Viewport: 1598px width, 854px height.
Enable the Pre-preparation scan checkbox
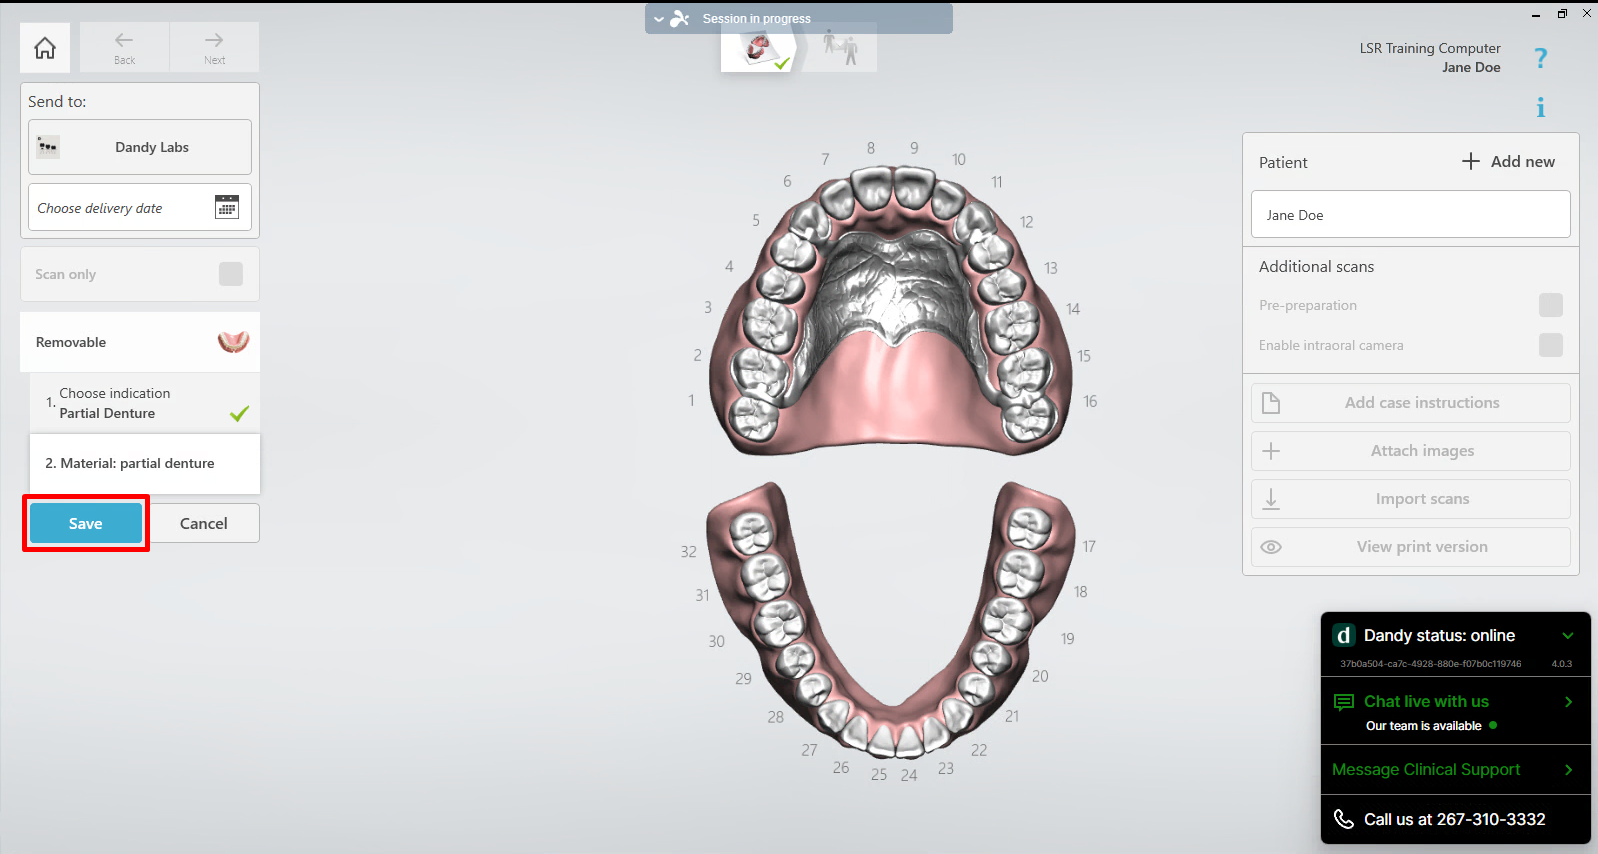1550,305
